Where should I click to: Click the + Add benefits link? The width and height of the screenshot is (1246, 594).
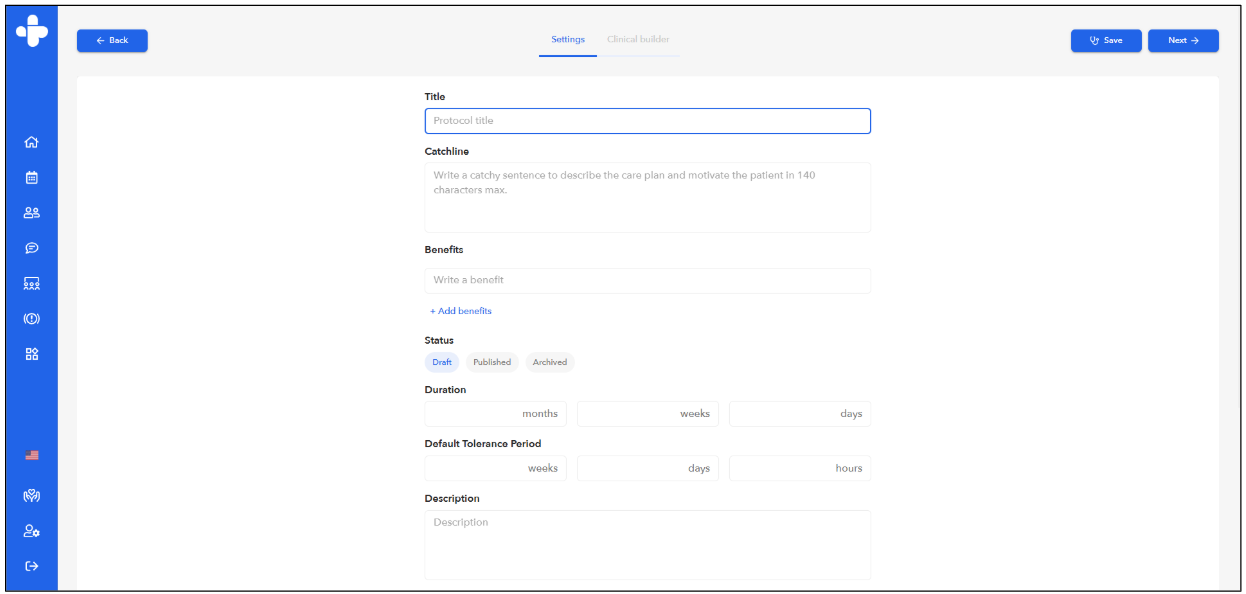461,311
